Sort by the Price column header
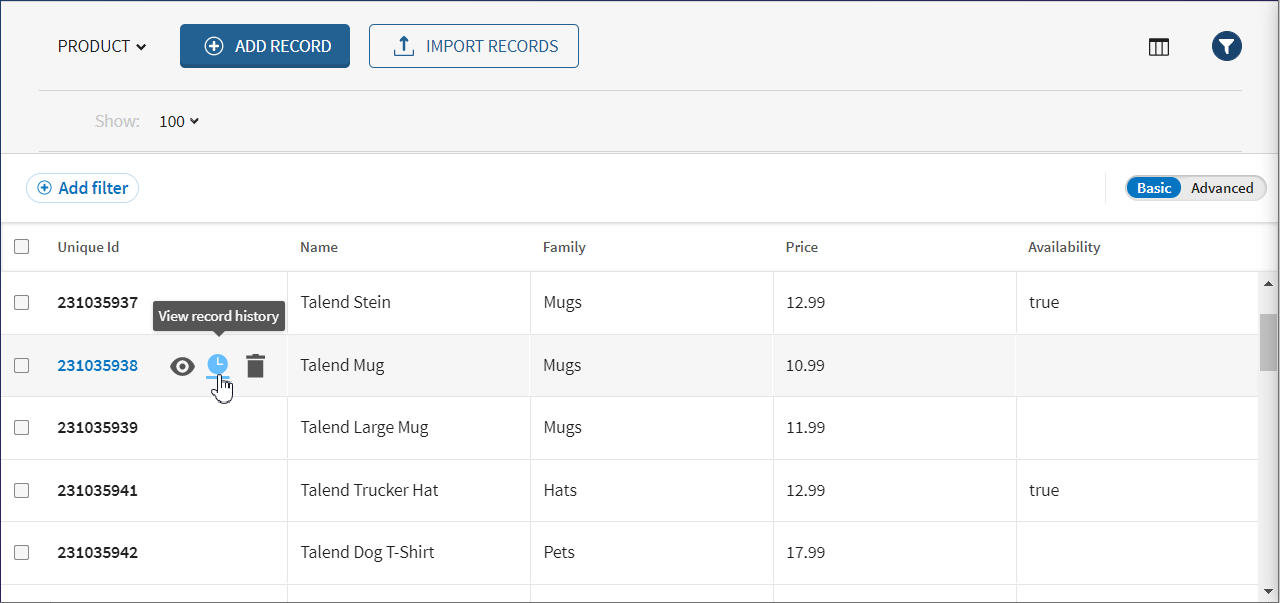 coord(802,247)
